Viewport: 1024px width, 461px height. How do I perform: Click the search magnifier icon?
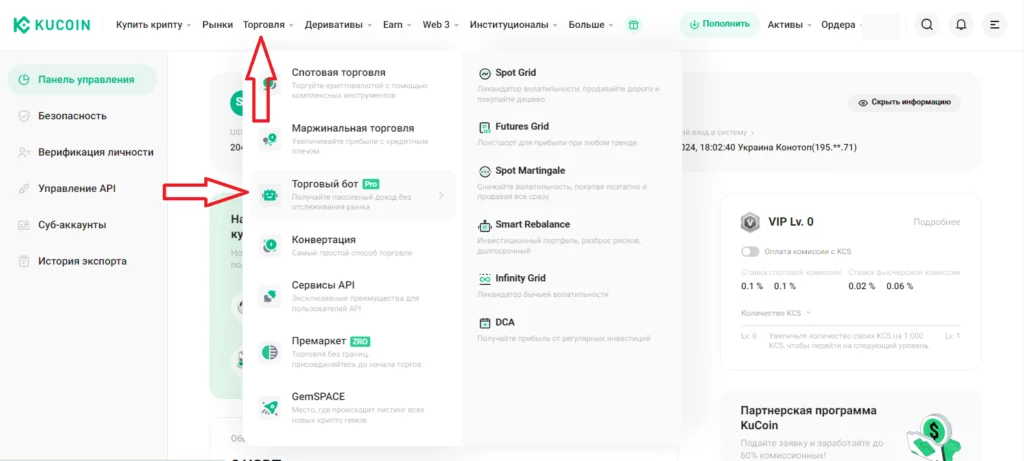[x=927, y=24]
